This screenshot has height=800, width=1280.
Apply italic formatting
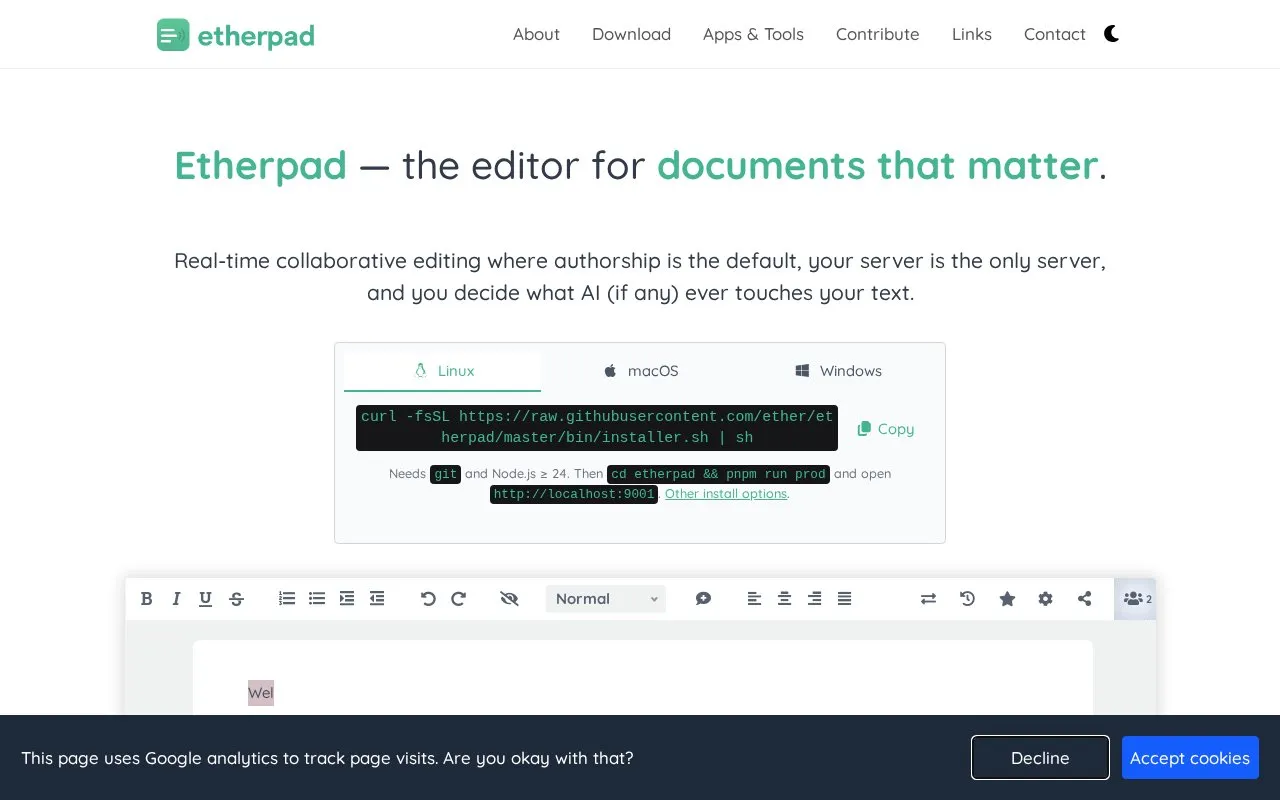[176, 599]
